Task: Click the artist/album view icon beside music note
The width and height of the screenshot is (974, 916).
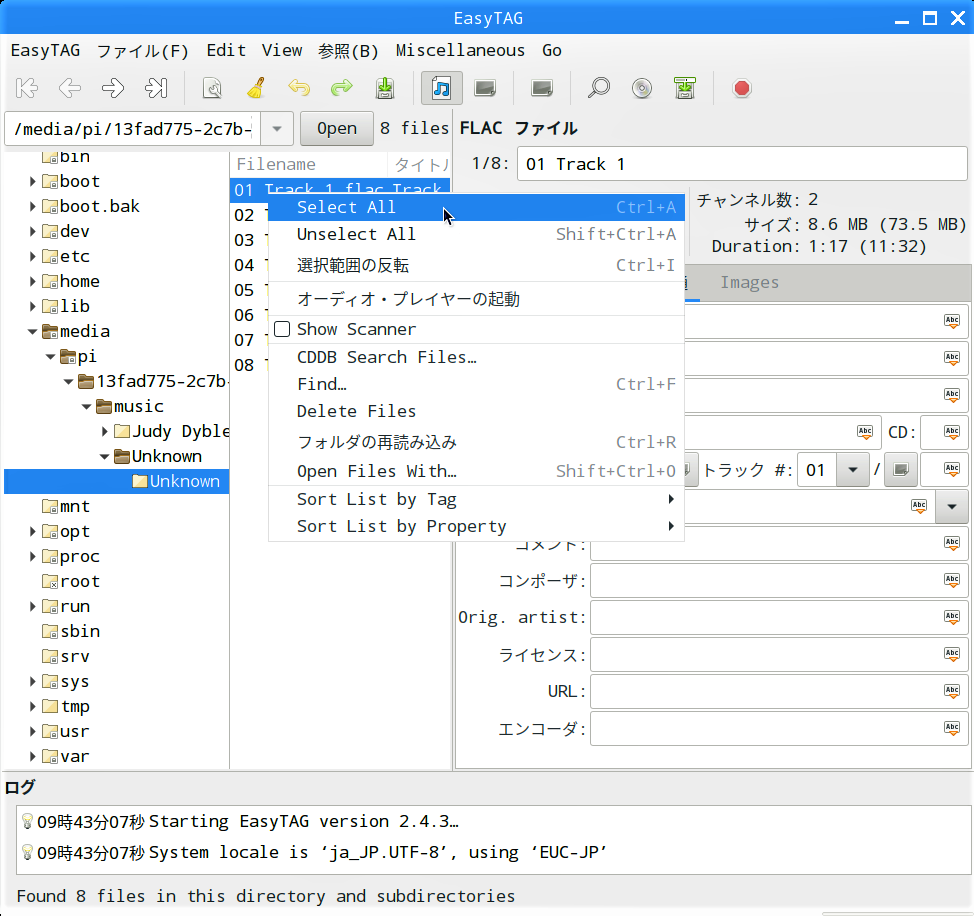Action: pos(485,88)
